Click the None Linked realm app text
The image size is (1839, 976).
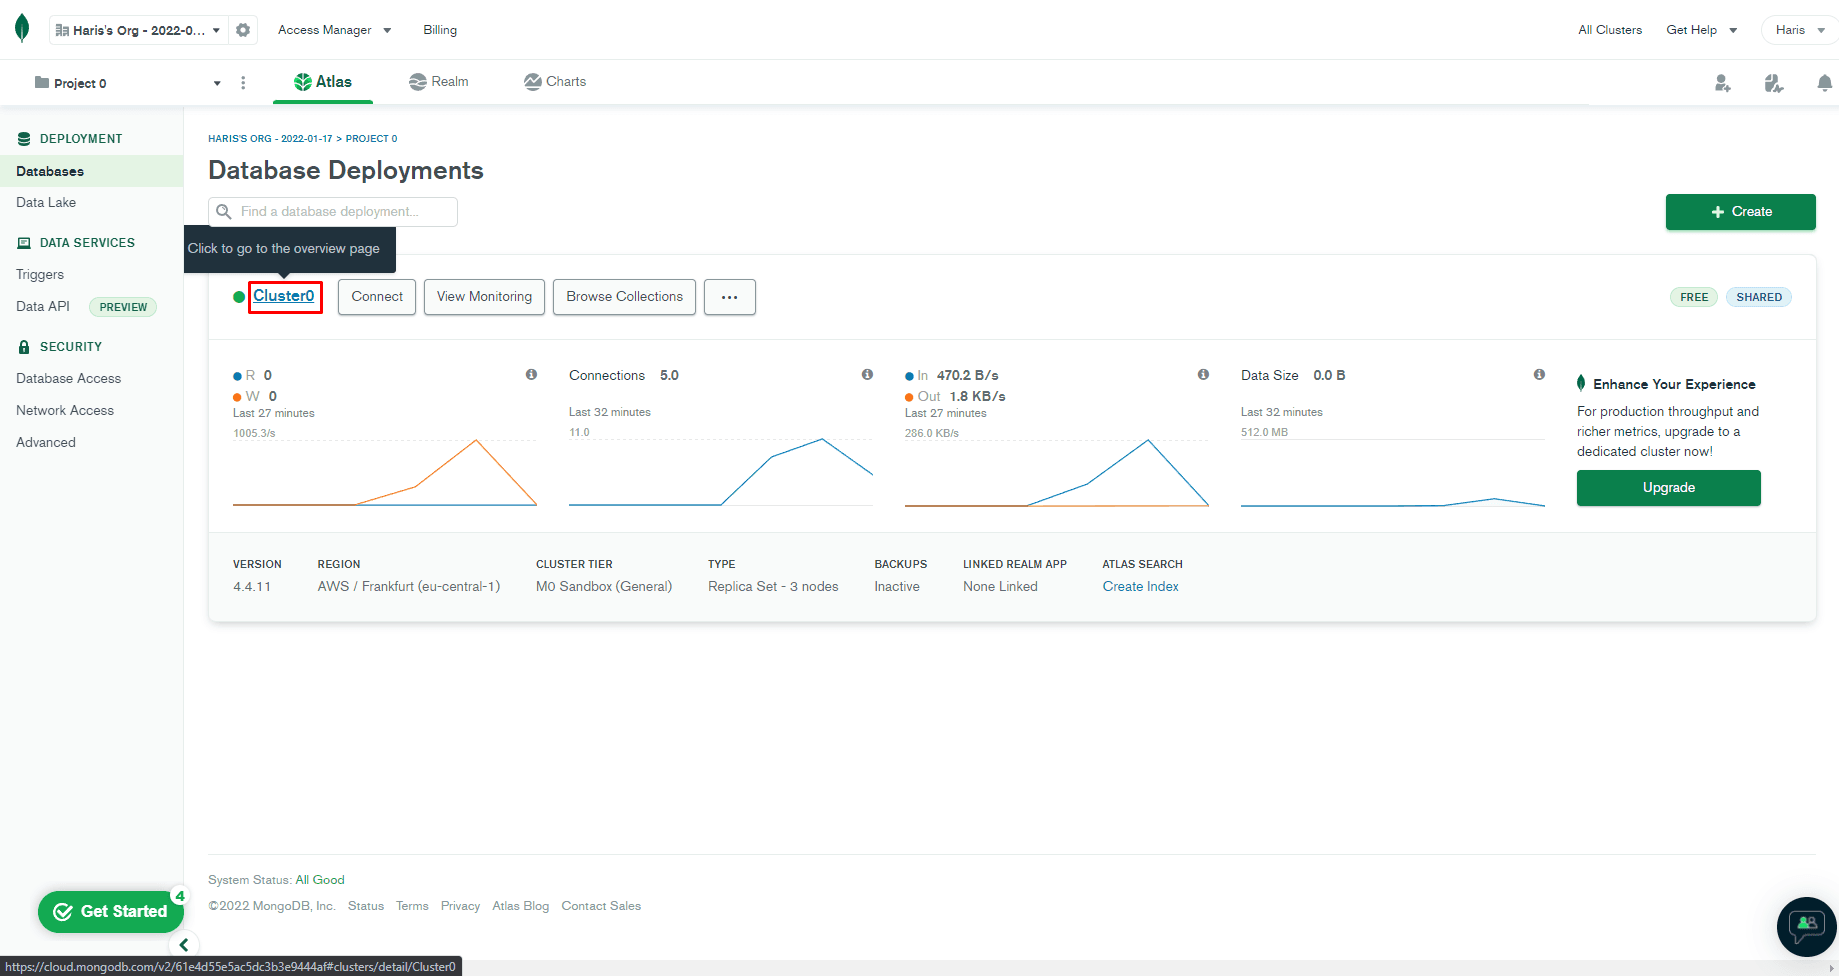click(x=1000, y=587)
